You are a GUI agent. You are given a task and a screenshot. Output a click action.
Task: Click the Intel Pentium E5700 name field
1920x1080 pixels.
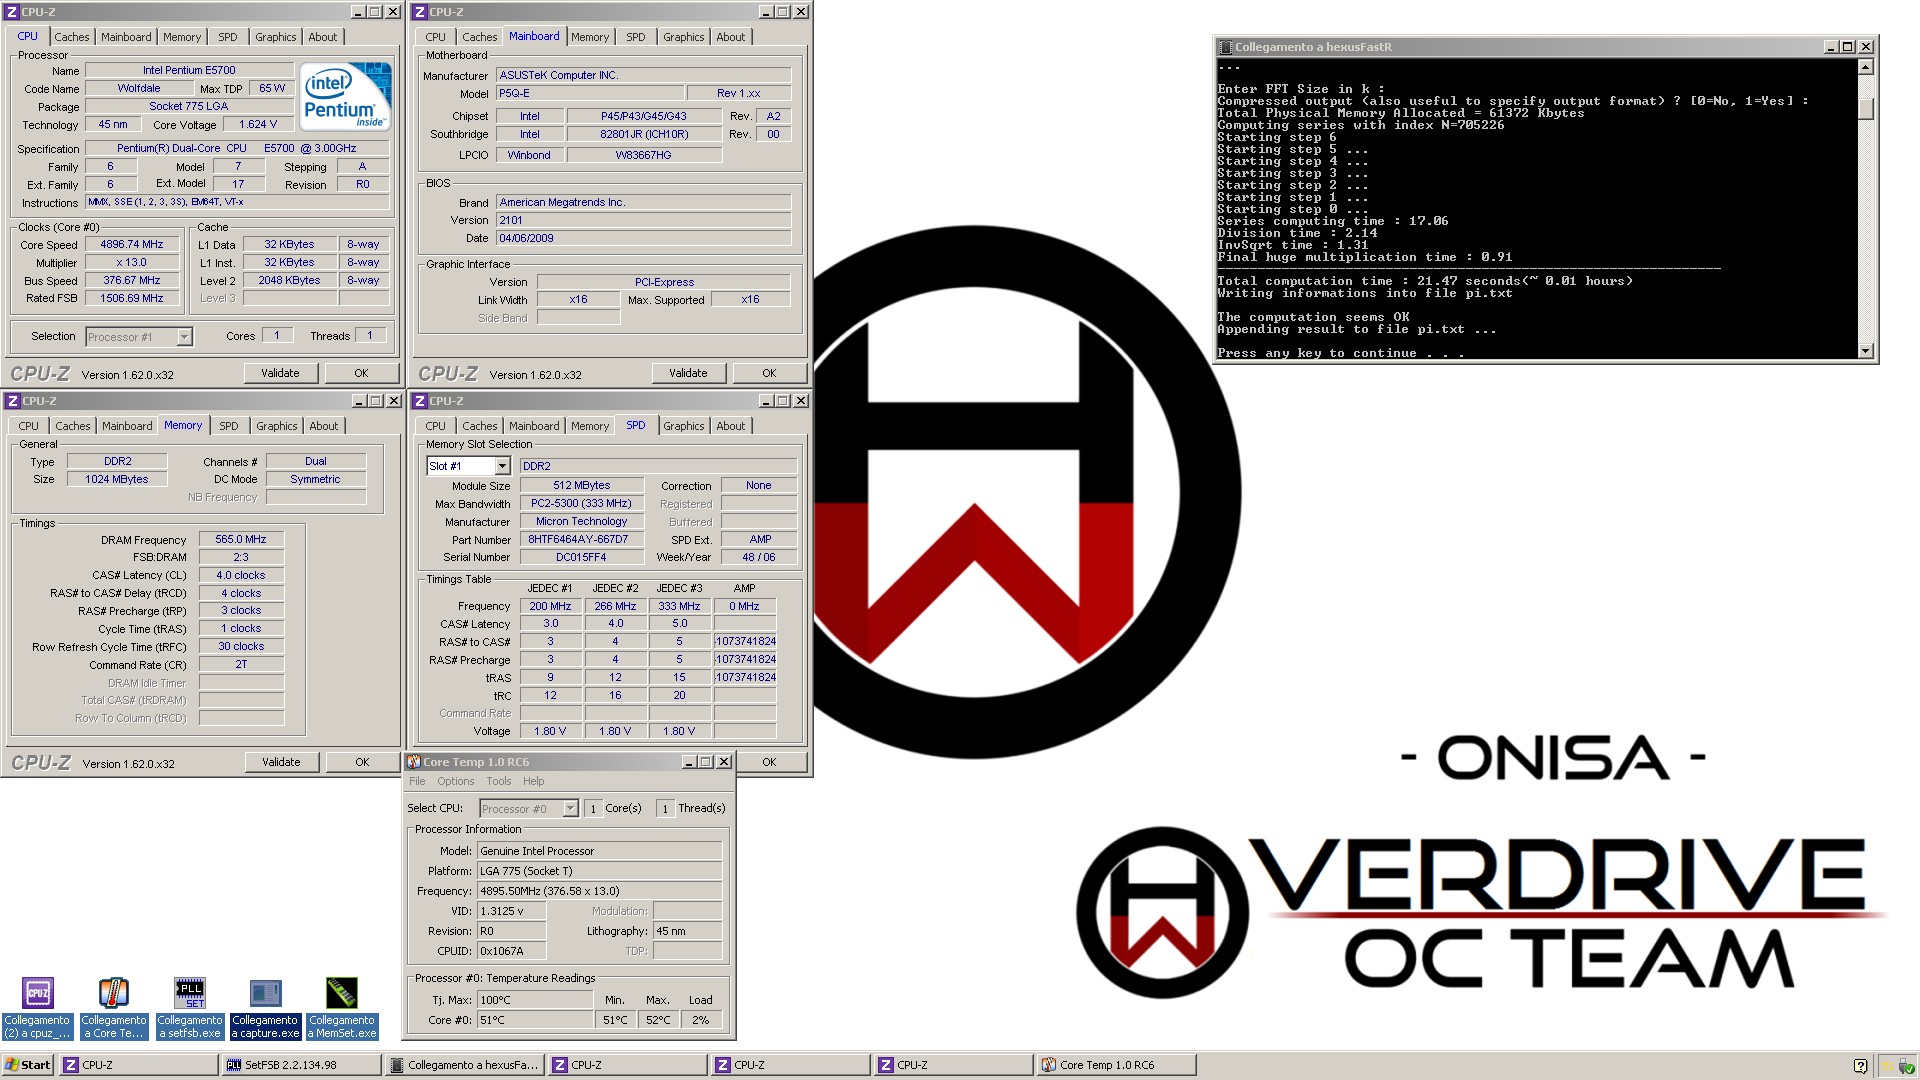pos(189,71)
